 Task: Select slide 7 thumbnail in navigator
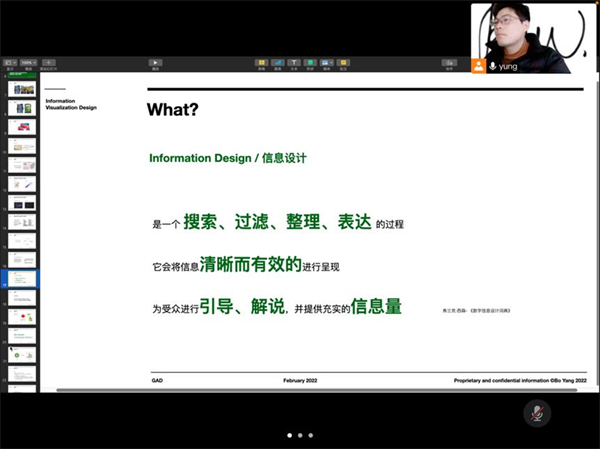pyautogui.click(x=22, y=89)
